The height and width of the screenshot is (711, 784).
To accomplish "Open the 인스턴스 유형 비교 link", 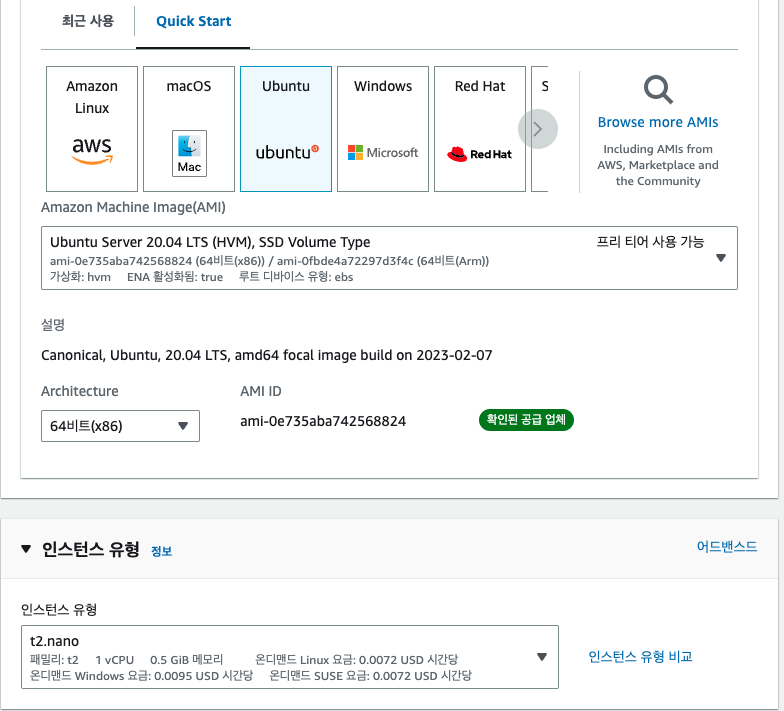I will click(x=640, y=656).
